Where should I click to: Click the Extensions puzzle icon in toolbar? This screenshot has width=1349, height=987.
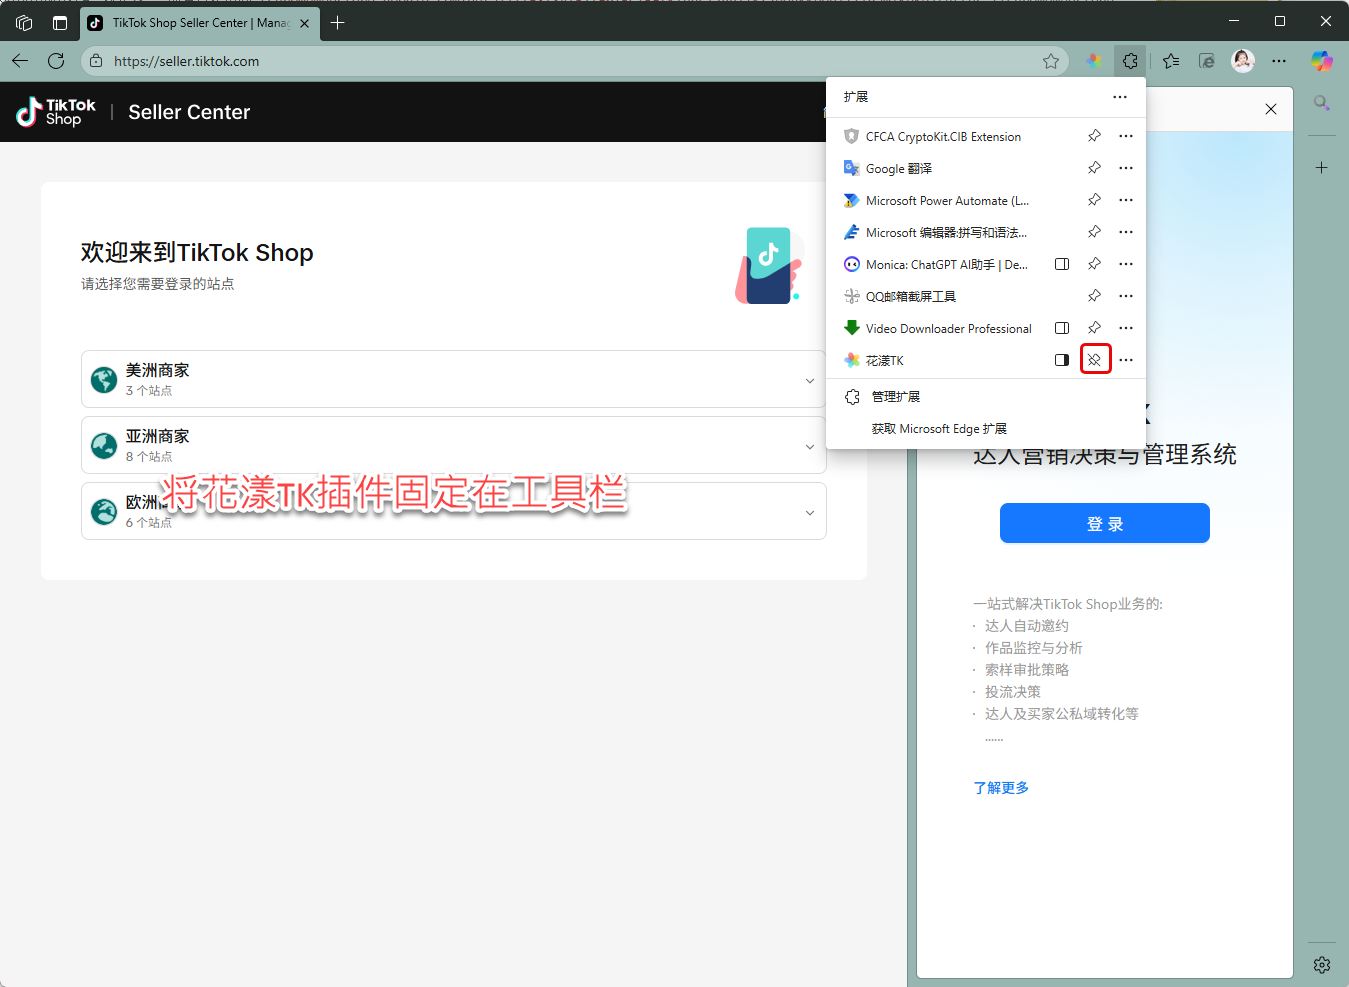[1130, 61]
